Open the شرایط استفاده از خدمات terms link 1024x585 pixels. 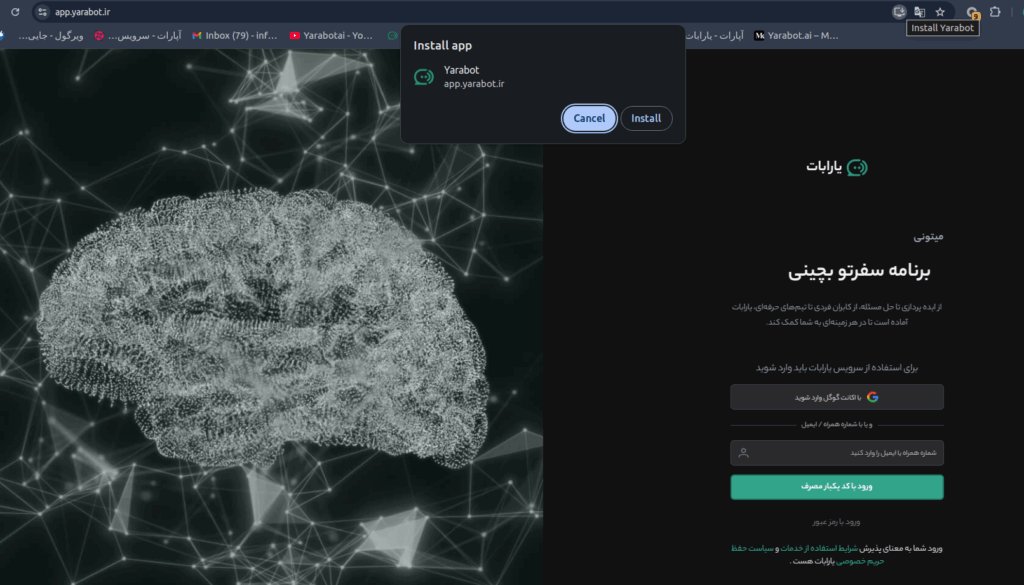[x=819, y=548]
